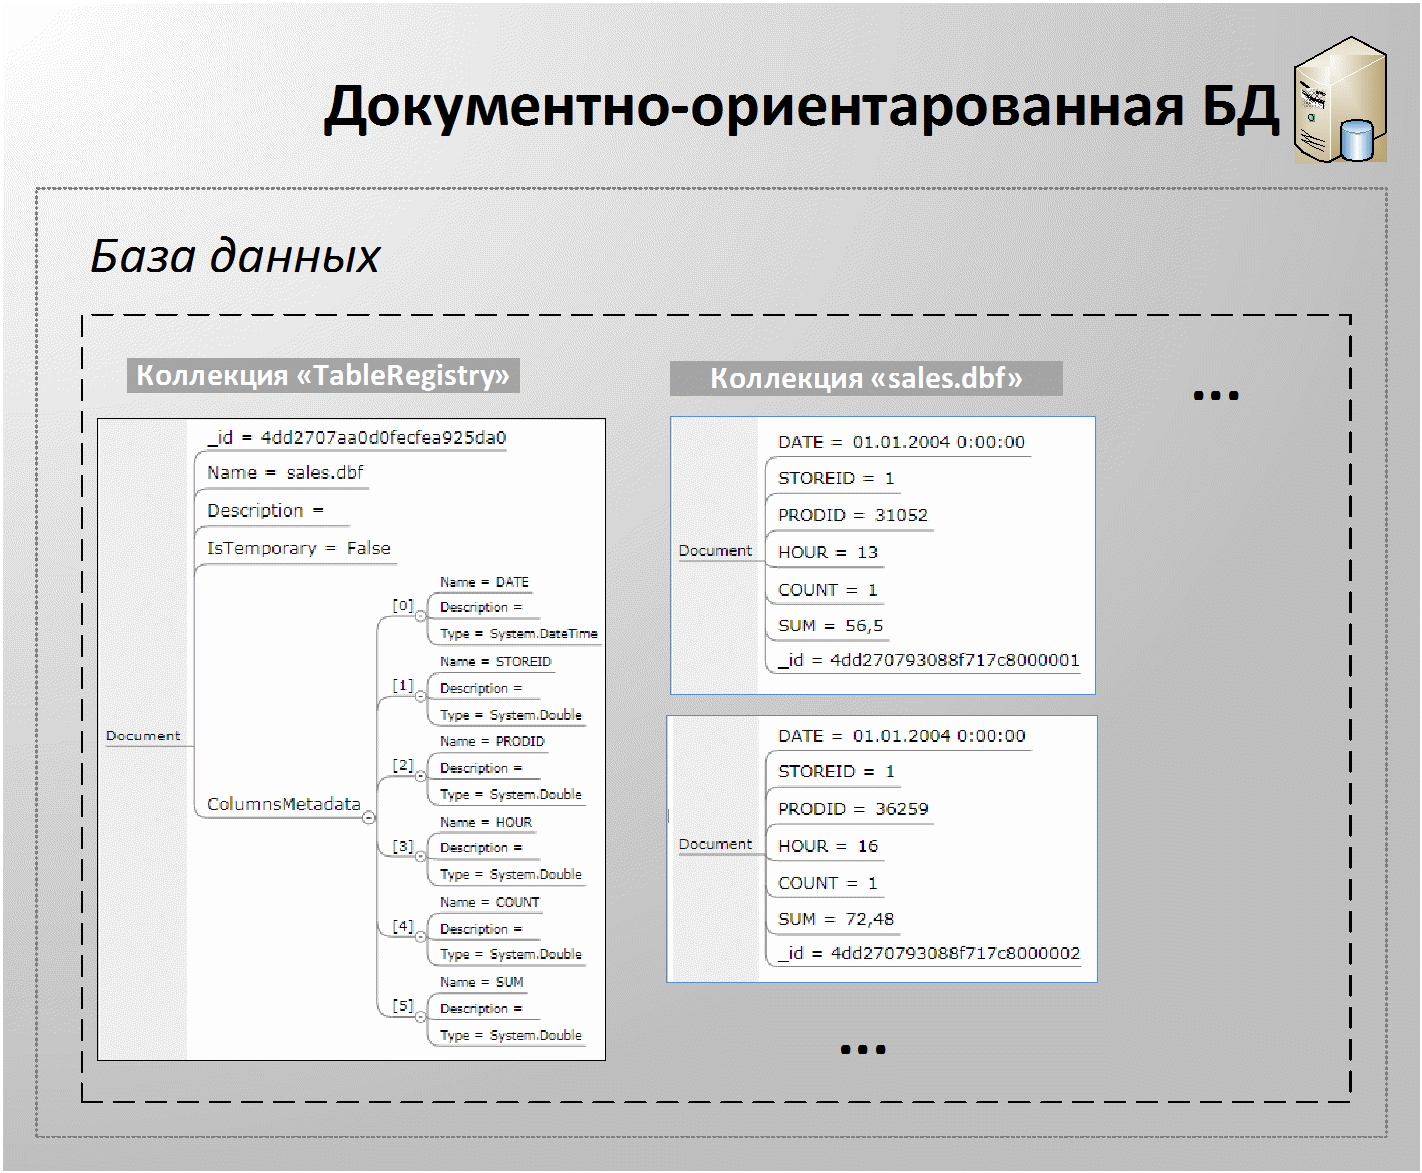
Task: Select 'Name = SUM' column entry
Action: pos(482,982)
